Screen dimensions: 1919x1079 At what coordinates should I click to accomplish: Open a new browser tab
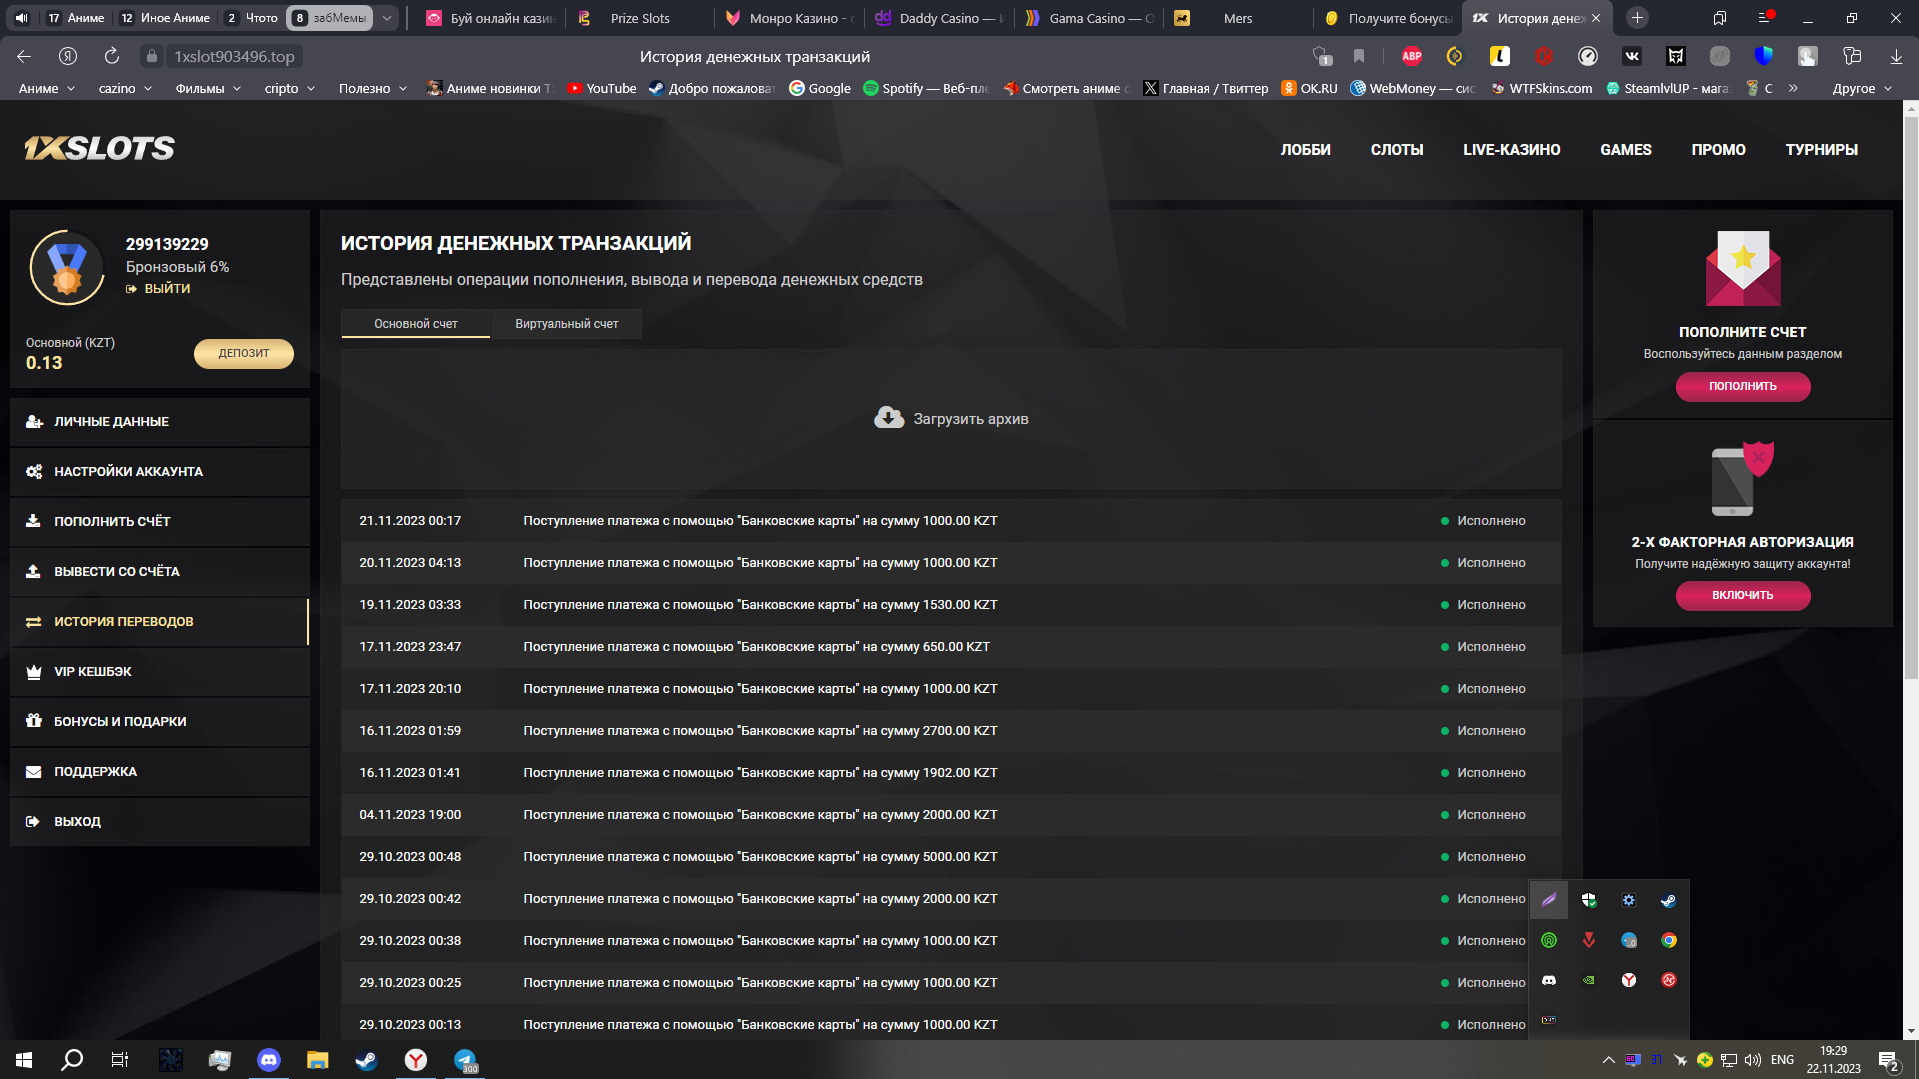pos(1637,18)
